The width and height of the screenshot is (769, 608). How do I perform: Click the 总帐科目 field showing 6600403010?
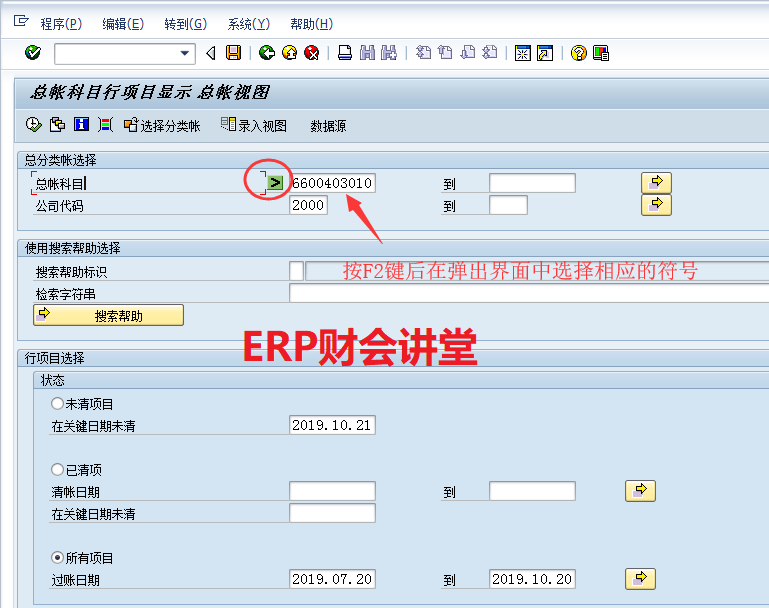point(333,183)
